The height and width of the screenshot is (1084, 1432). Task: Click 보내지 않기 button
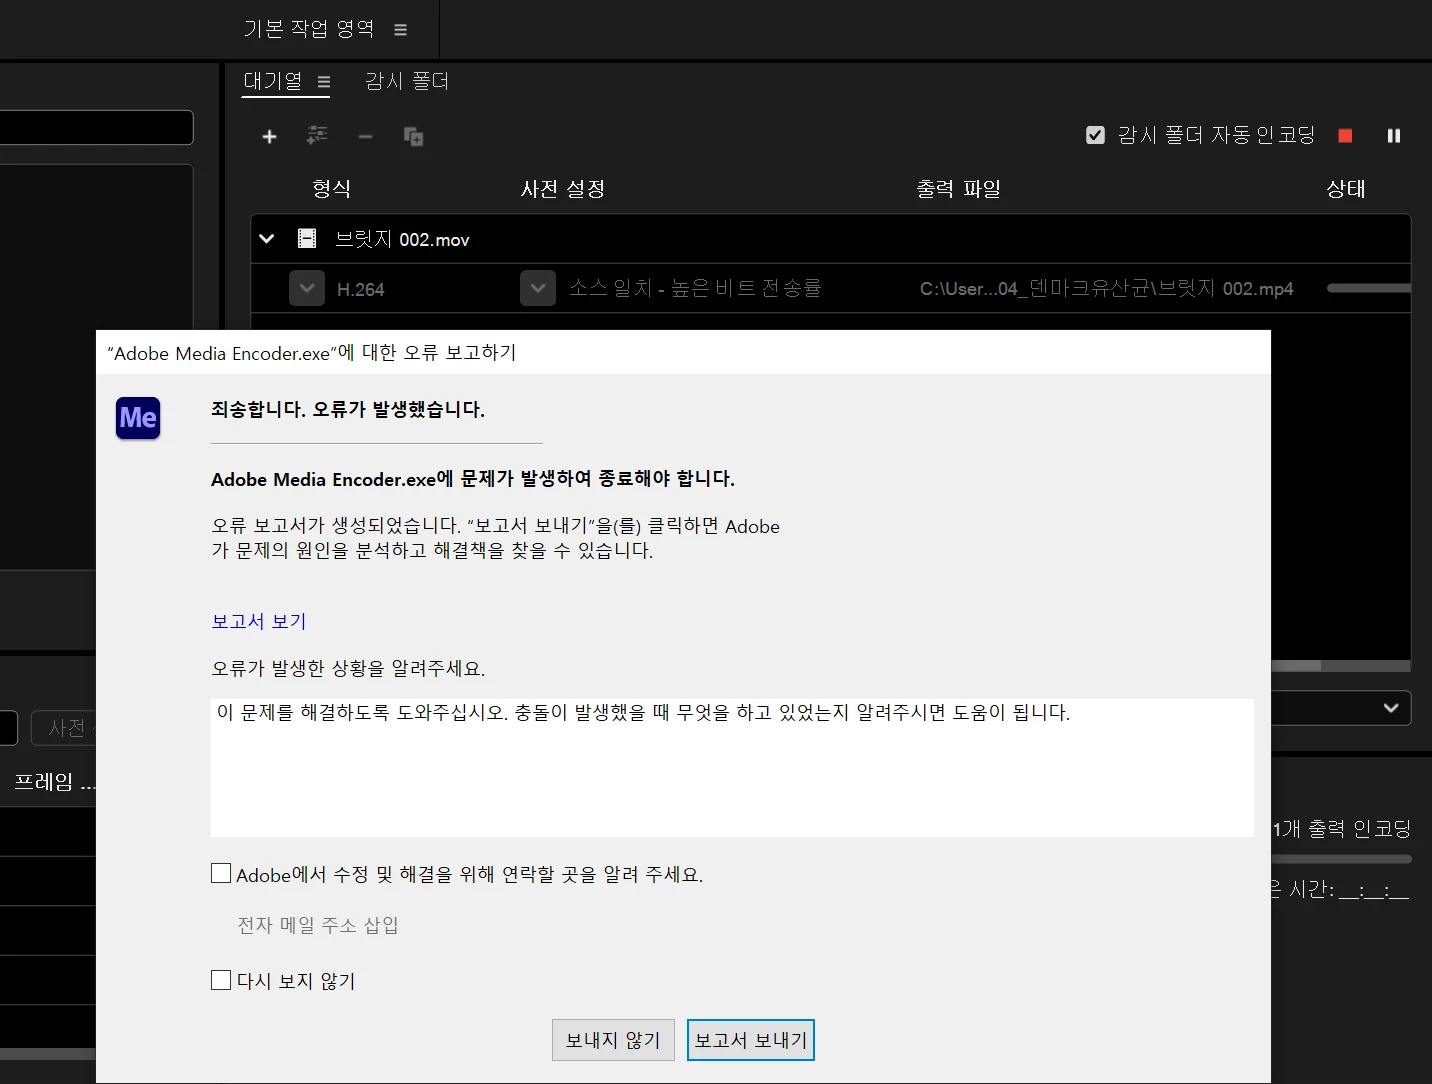(613, 1040)
